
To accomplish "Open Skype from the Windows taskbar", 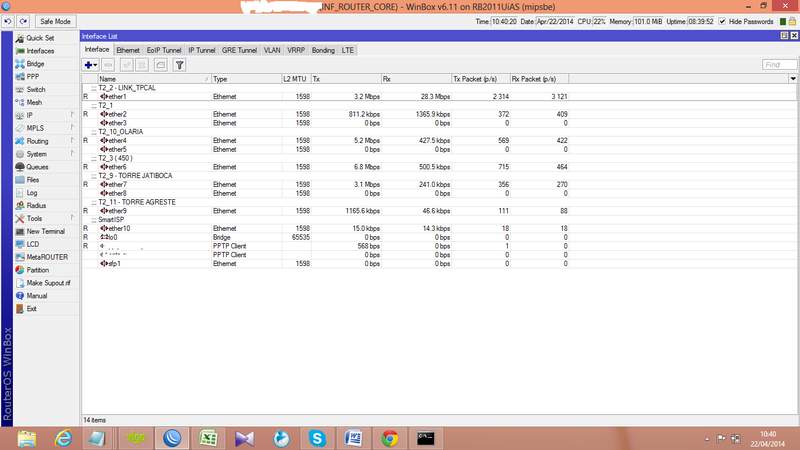I will pos(317,438).
